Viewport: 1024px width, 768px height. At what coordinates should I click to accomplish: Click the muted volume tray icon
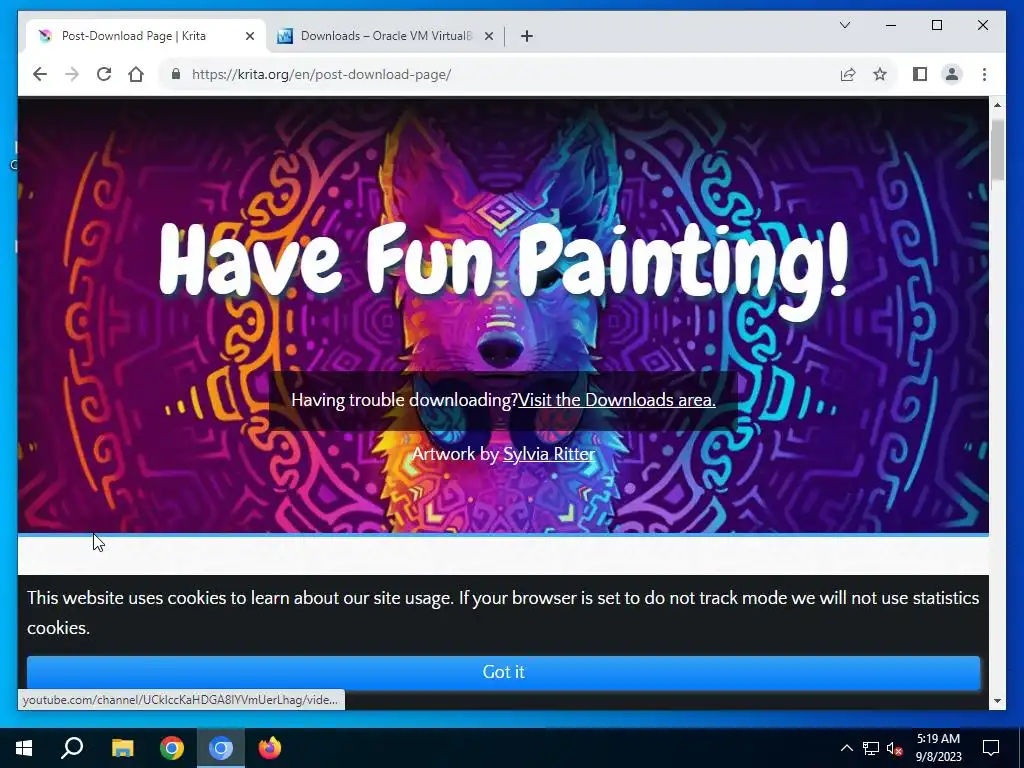[895, 748]
